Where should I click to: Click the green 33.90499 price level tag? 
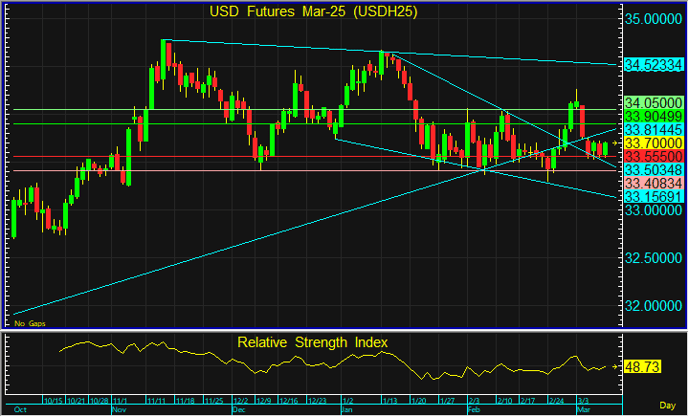tap(654, 116)
